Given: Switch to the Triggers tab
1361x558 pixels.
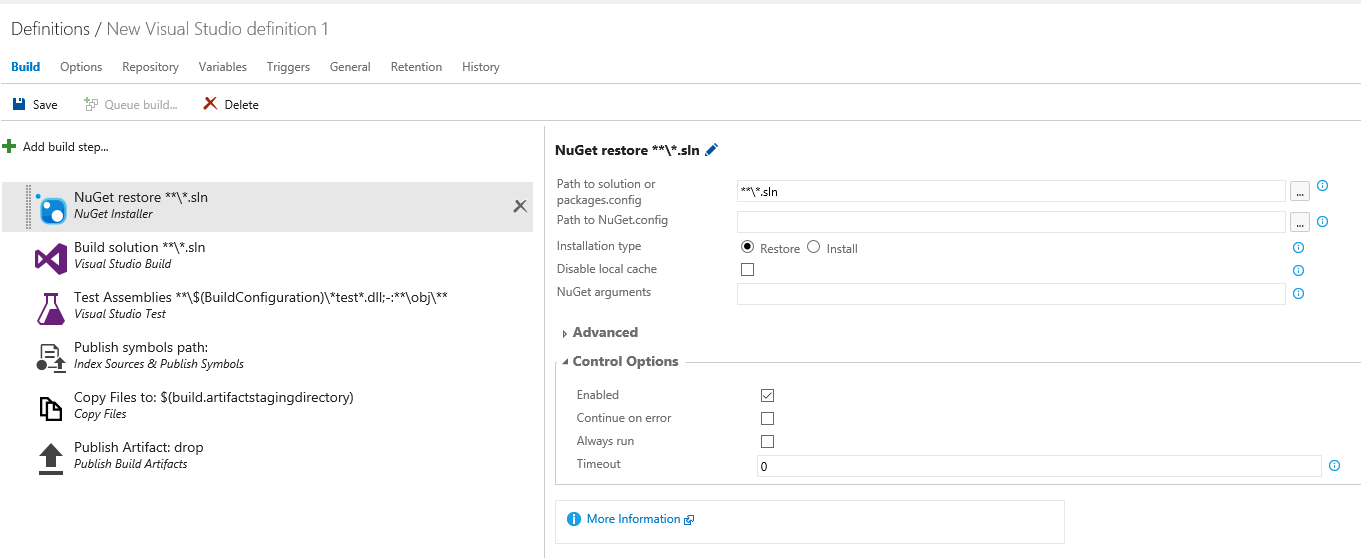Looking at the screenshot, I should pyautogui.click(x=288, y=67).
